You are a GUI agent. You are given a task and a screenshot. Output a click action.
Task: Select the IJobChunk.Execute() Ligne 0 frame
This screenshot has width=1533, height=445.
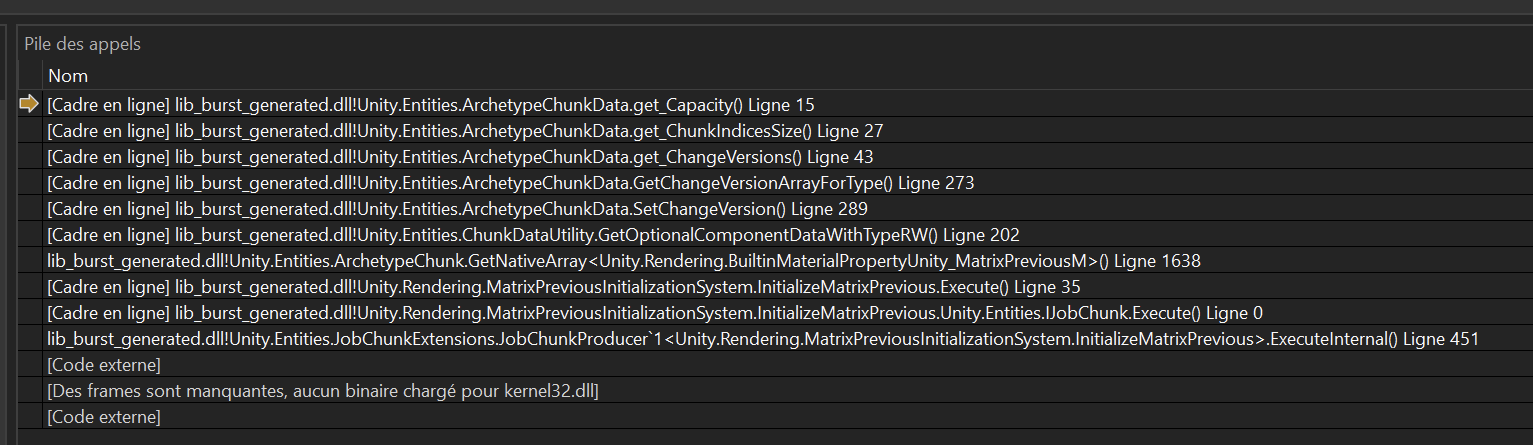(x=654, y=313)
